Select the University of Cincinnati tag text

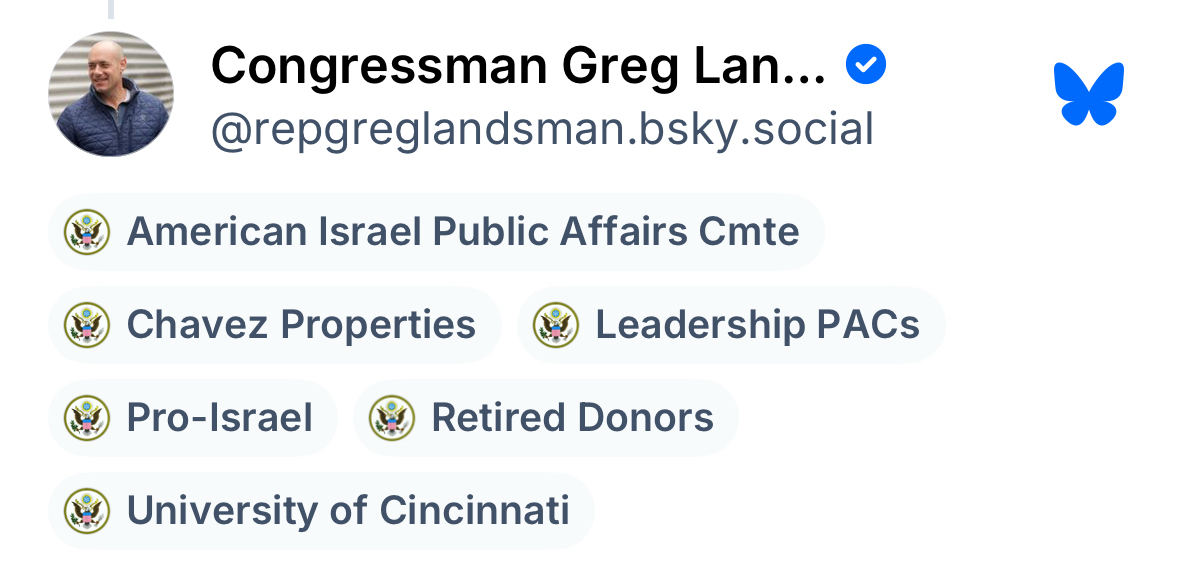348,511
